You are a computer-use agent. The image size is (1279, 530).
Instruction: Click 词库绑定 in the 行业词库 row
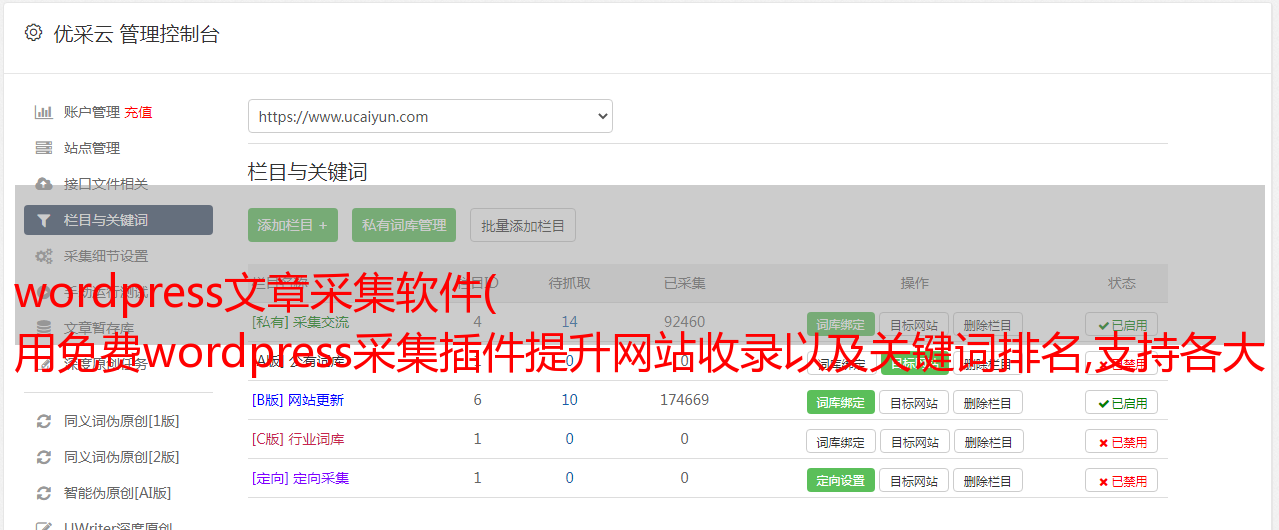(x=841, y=441)
